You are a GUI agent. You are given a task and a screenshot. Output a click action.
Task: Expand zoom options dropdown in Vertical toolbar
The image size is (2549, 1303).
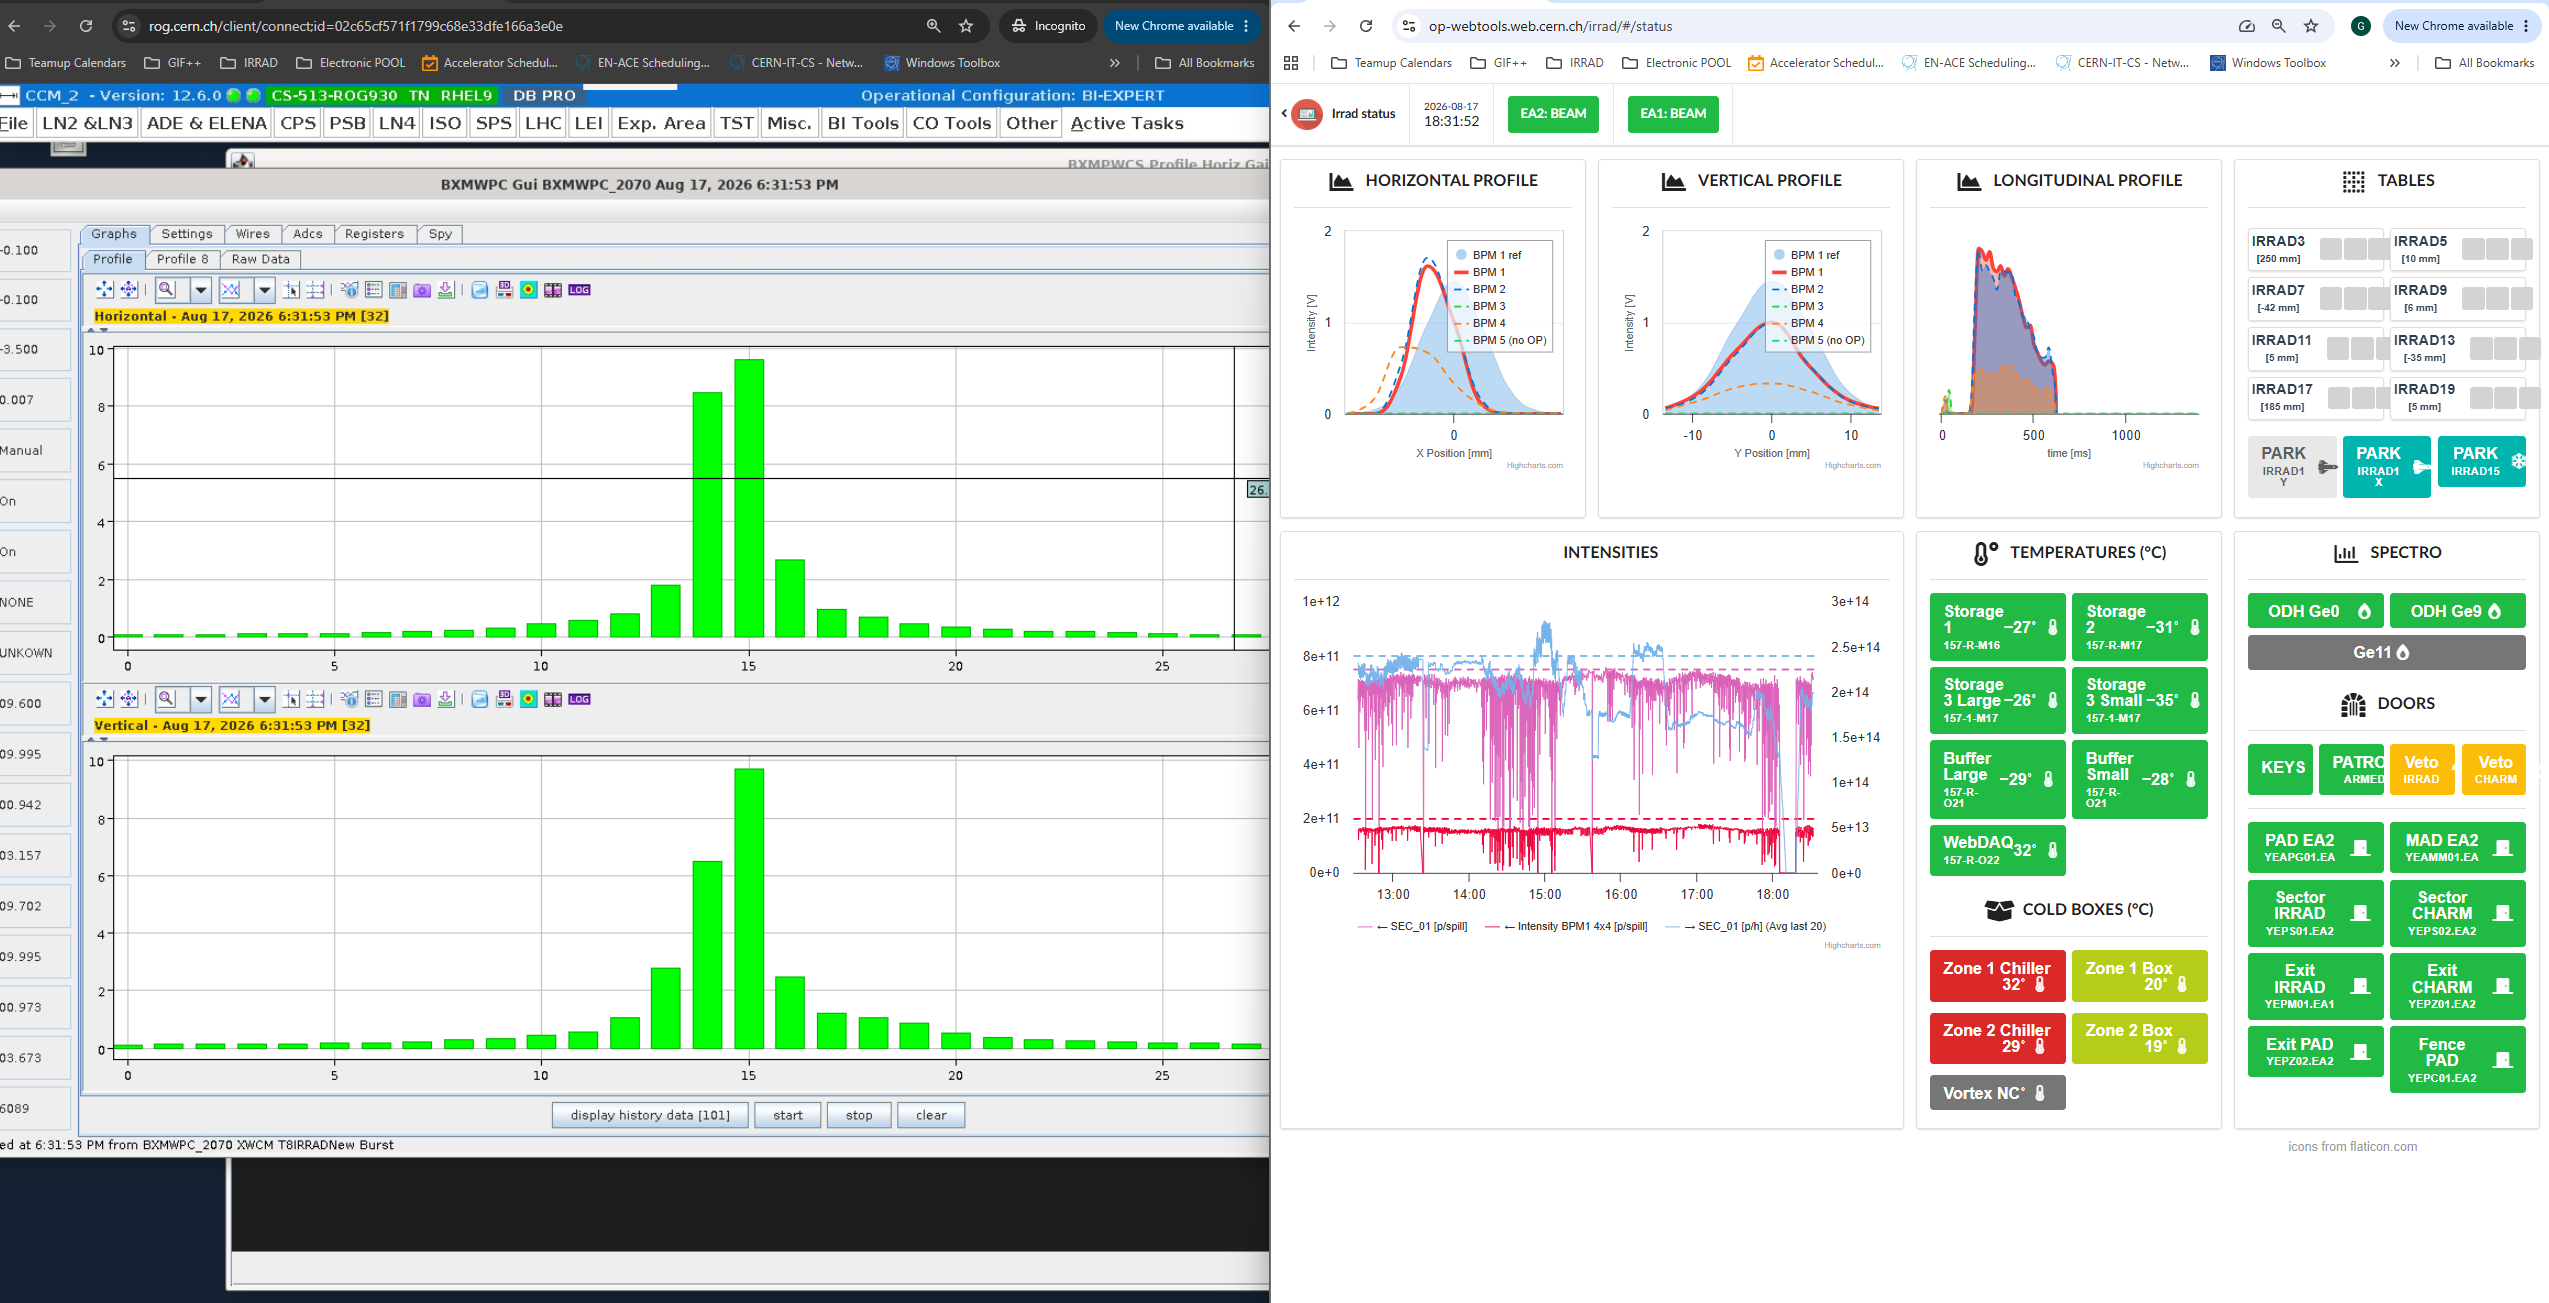pos(201,699)
